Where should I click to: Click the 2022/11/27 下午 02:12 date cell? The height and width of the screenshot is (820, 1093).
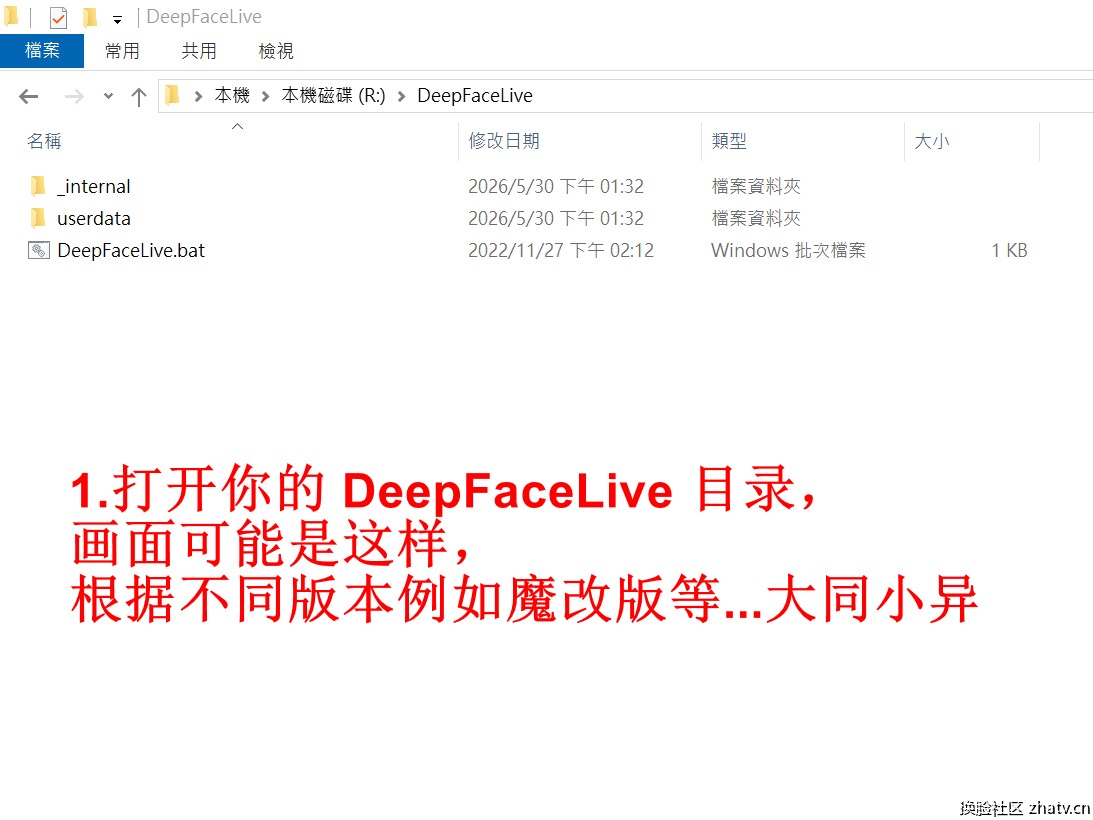pos(561,250)
